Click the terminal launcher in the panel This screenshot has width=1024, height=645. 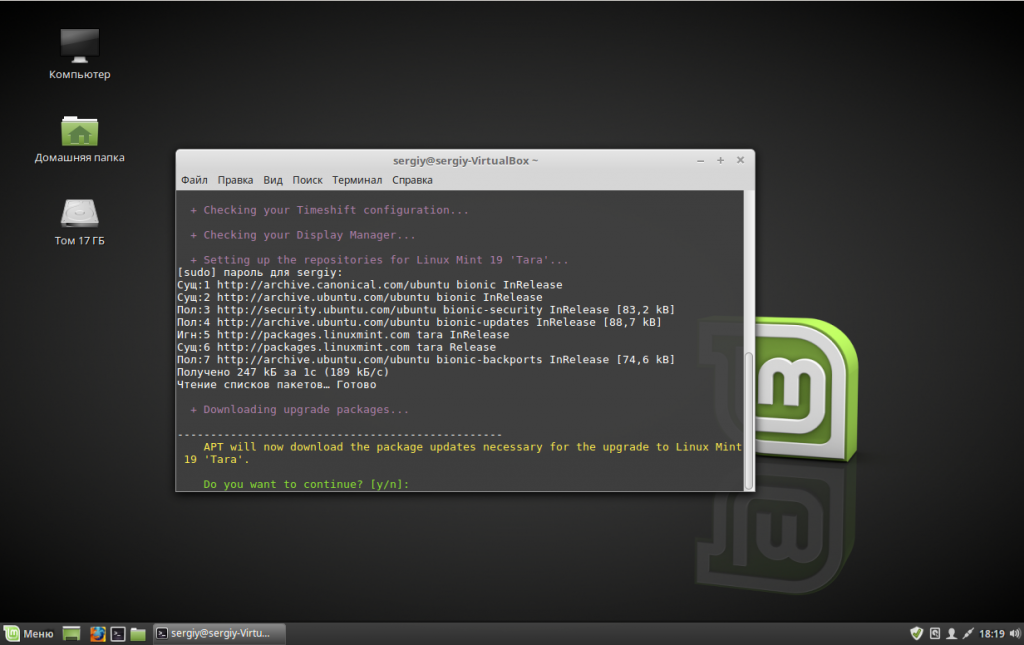(x=117, y=633)
